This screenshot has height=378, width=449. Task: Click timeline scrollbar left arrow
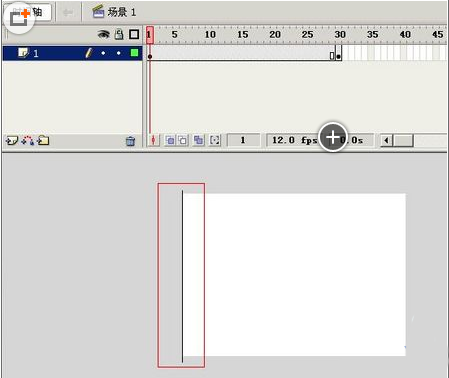pos(387,140)
